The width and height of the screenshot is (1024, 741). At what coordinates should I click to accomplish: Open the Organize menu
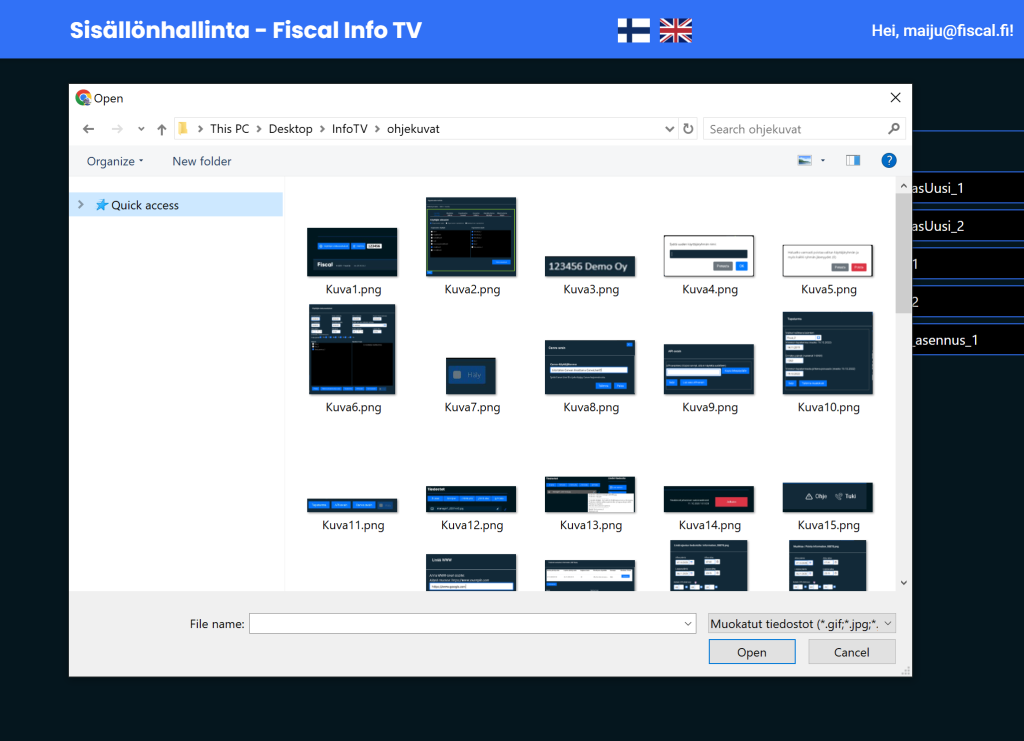pyautogui.click(x=115, y=161)
